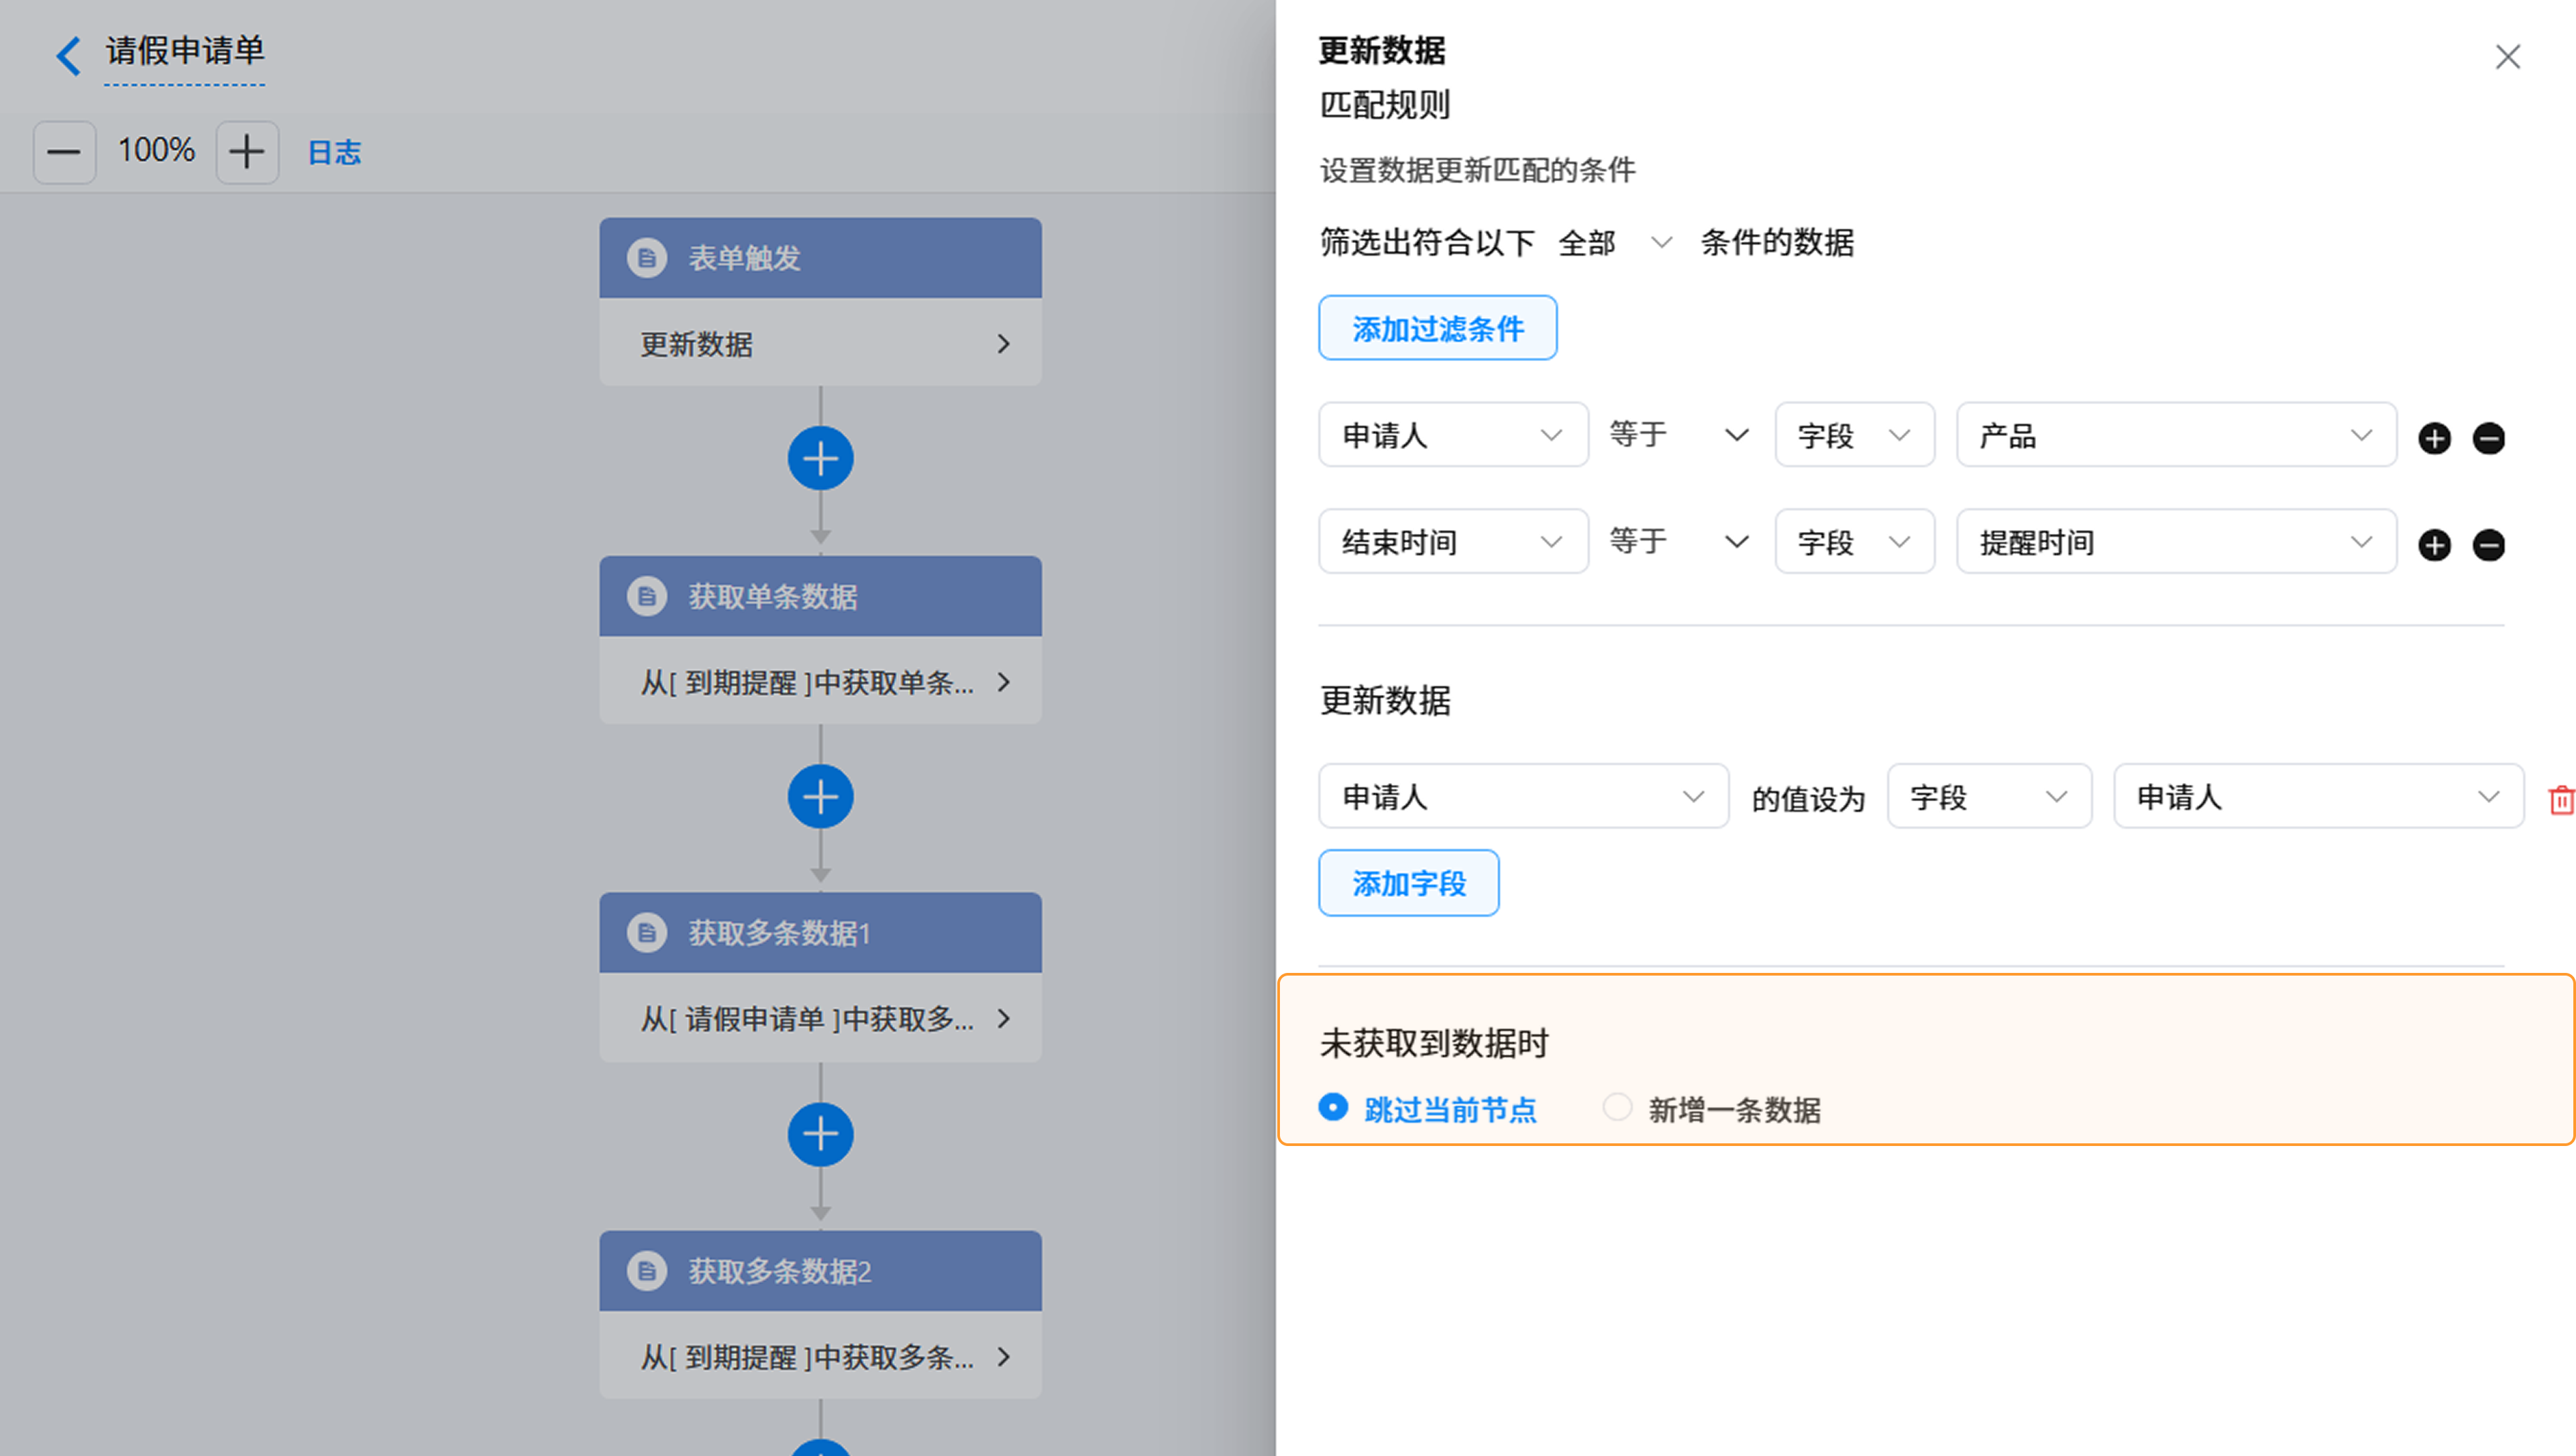Select the 新增一条数据 radio option
The width and height of the screenshot is (2576, 1456).
tap(1617, 1108)
